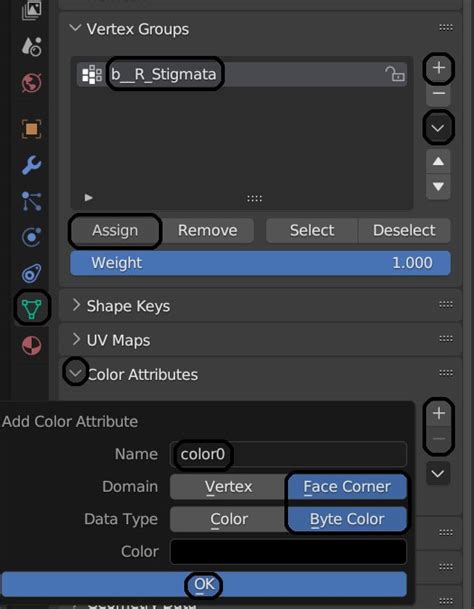Open the Physics properties tab
Image resolution: width=474 pixels, height=609 pixels.
[x=31, y=237]
